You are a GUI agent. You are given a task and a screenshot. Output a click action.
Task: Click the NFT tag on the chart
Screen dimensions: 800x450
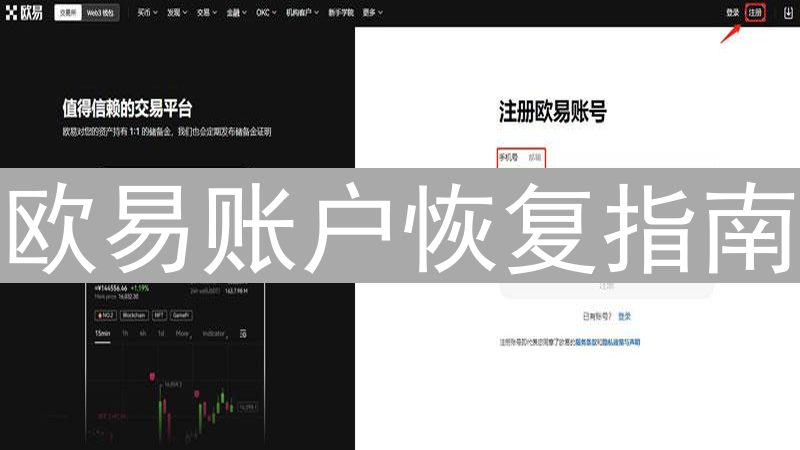159,315
